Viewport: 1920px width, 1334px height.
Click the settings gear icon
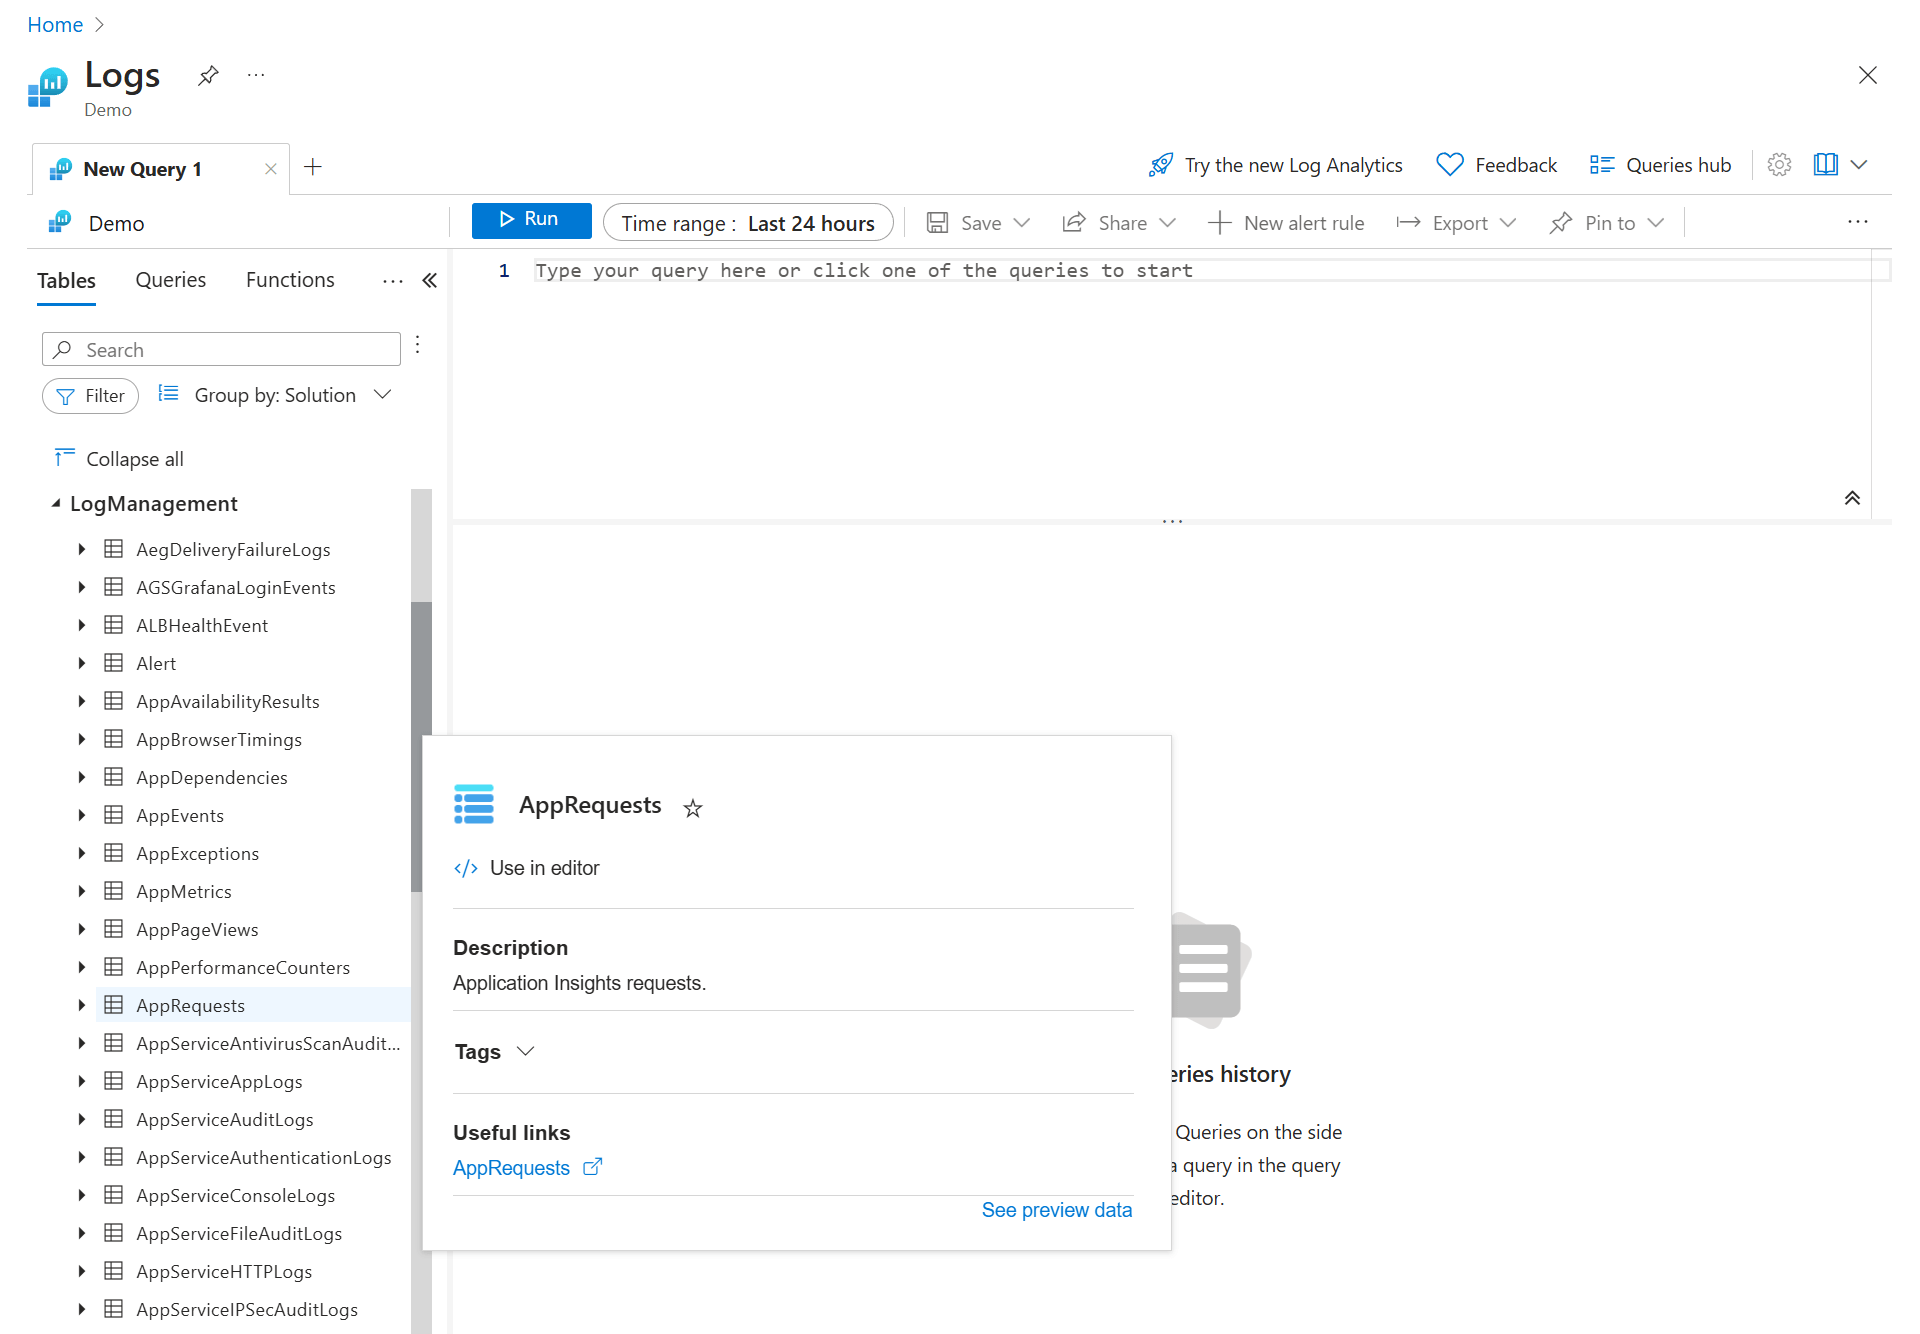pos(1778,165)
